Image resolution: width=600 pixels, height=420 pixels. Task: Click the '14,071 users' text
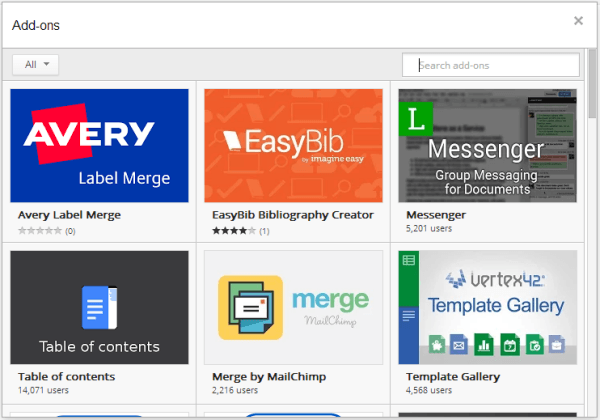click(43, 391)
